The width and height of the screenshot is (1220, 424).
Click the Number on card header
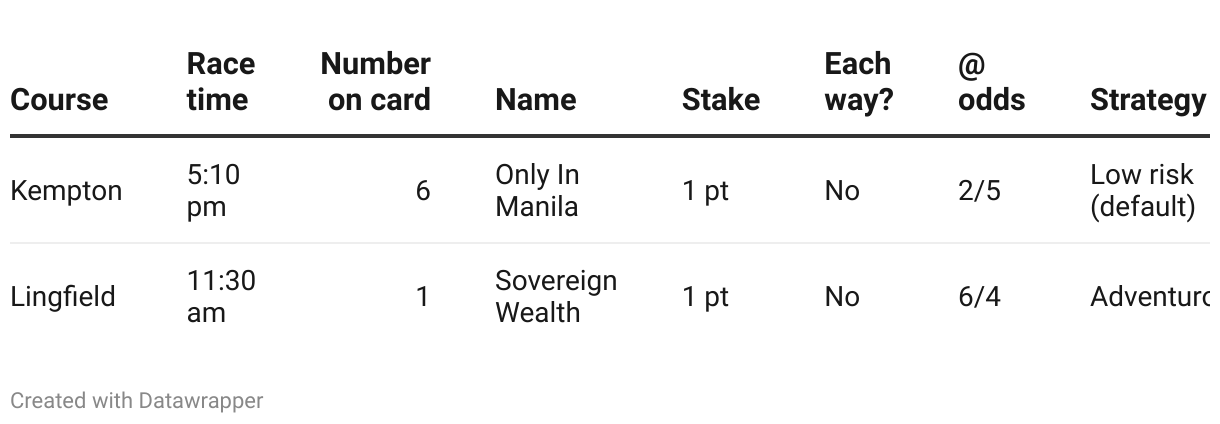click(x=375, y=81)
